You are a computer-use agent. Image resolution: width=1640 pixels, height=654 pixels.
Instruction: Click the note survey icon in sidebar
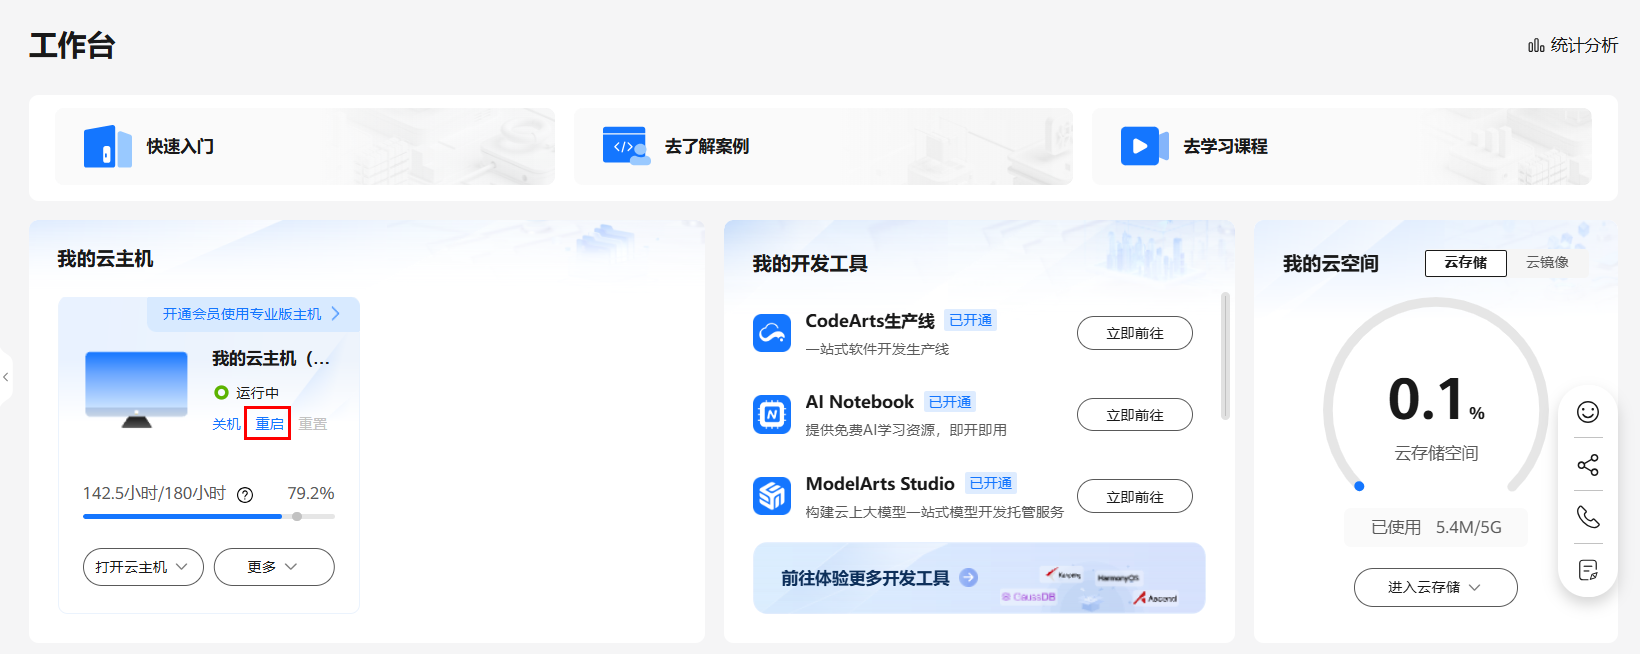[x=1588, y=570]
